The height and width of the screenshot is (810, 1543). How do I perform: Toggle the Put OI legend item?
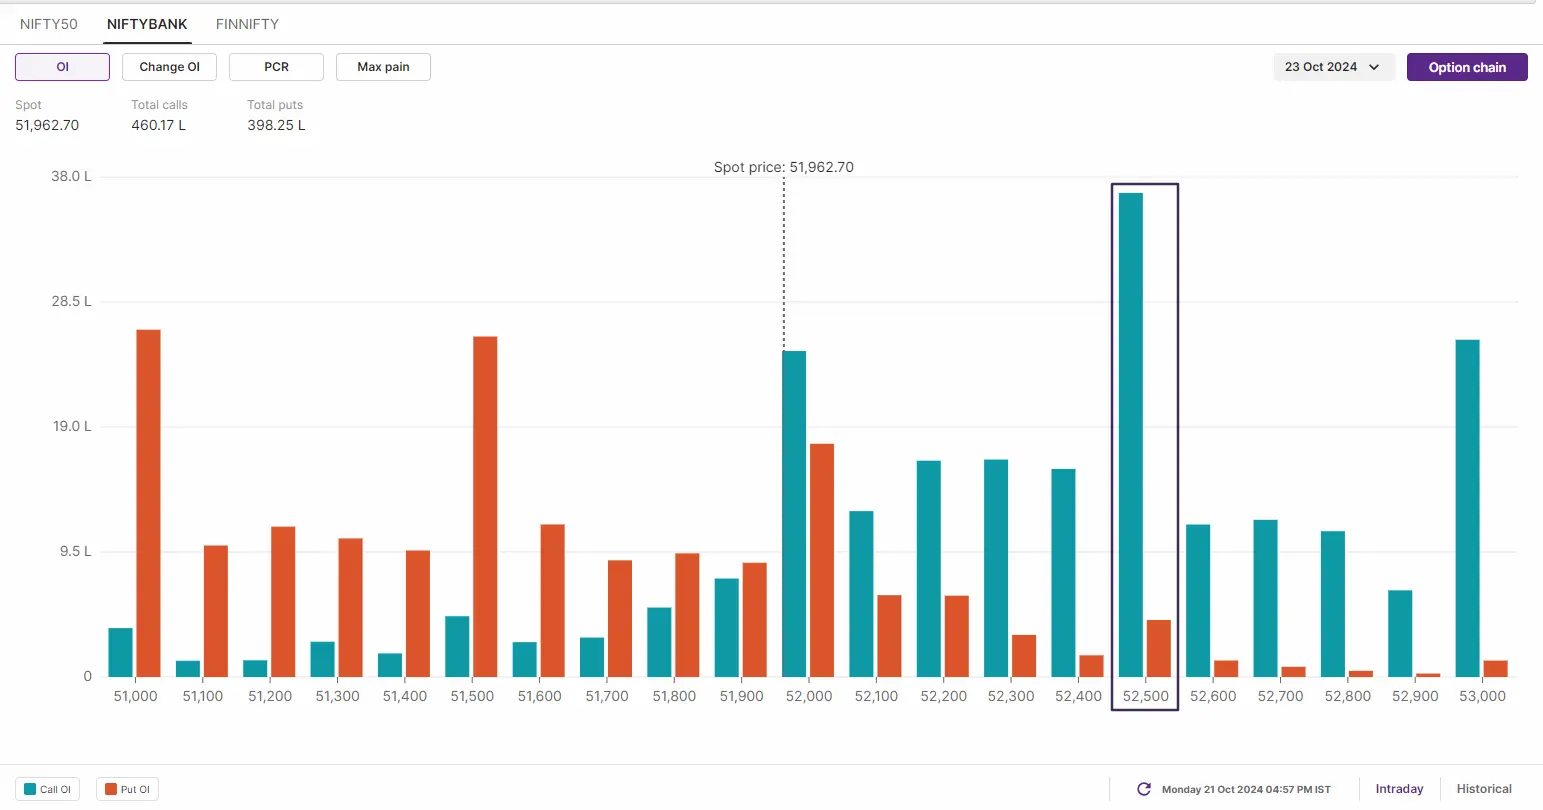pyautogui.click(x=128, y=789)
